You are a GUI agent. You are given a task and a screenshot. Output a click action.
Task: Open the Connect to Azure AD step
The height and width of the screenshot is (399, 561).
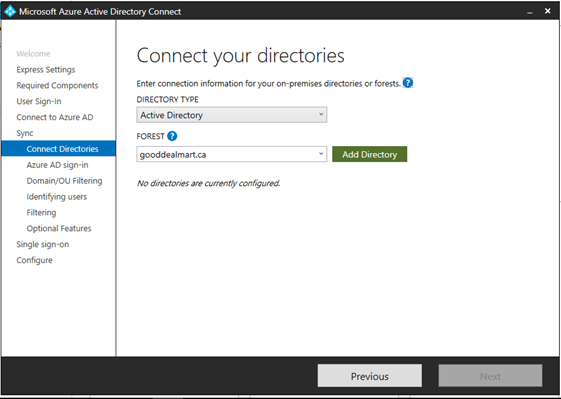click(55, 117)
